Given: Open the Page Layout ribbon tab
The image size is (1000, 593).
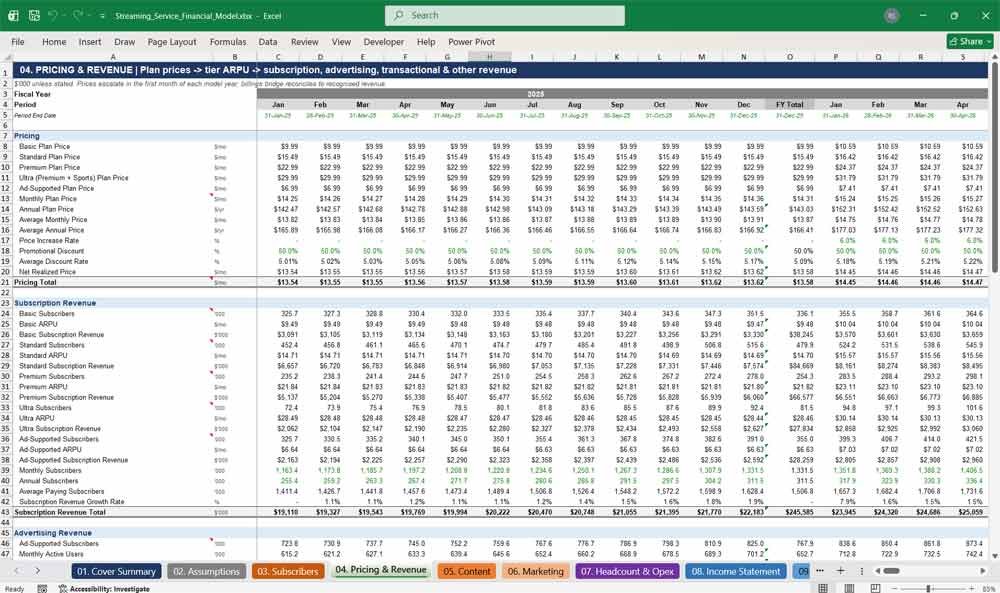Looking at the screenshot, I should (x=172, y=41).
